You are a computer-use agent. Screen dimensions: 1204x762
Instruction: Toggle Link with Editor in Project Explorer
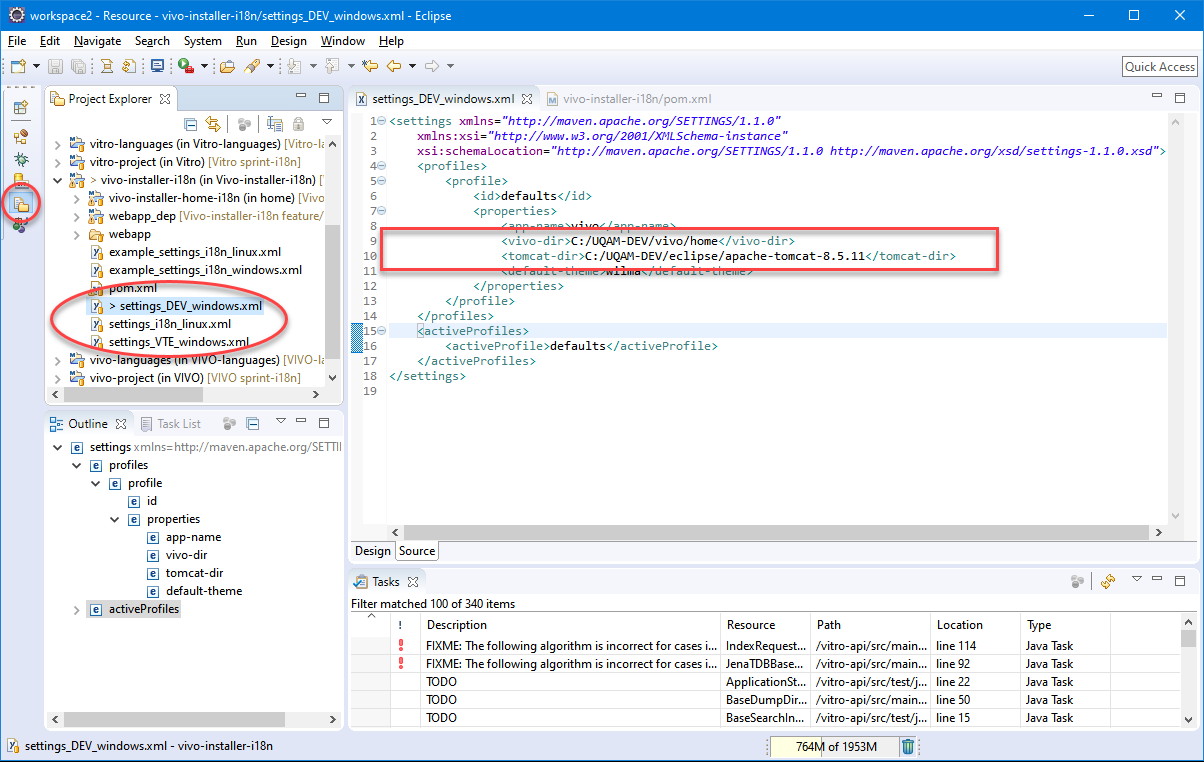(x=213, y=124)
